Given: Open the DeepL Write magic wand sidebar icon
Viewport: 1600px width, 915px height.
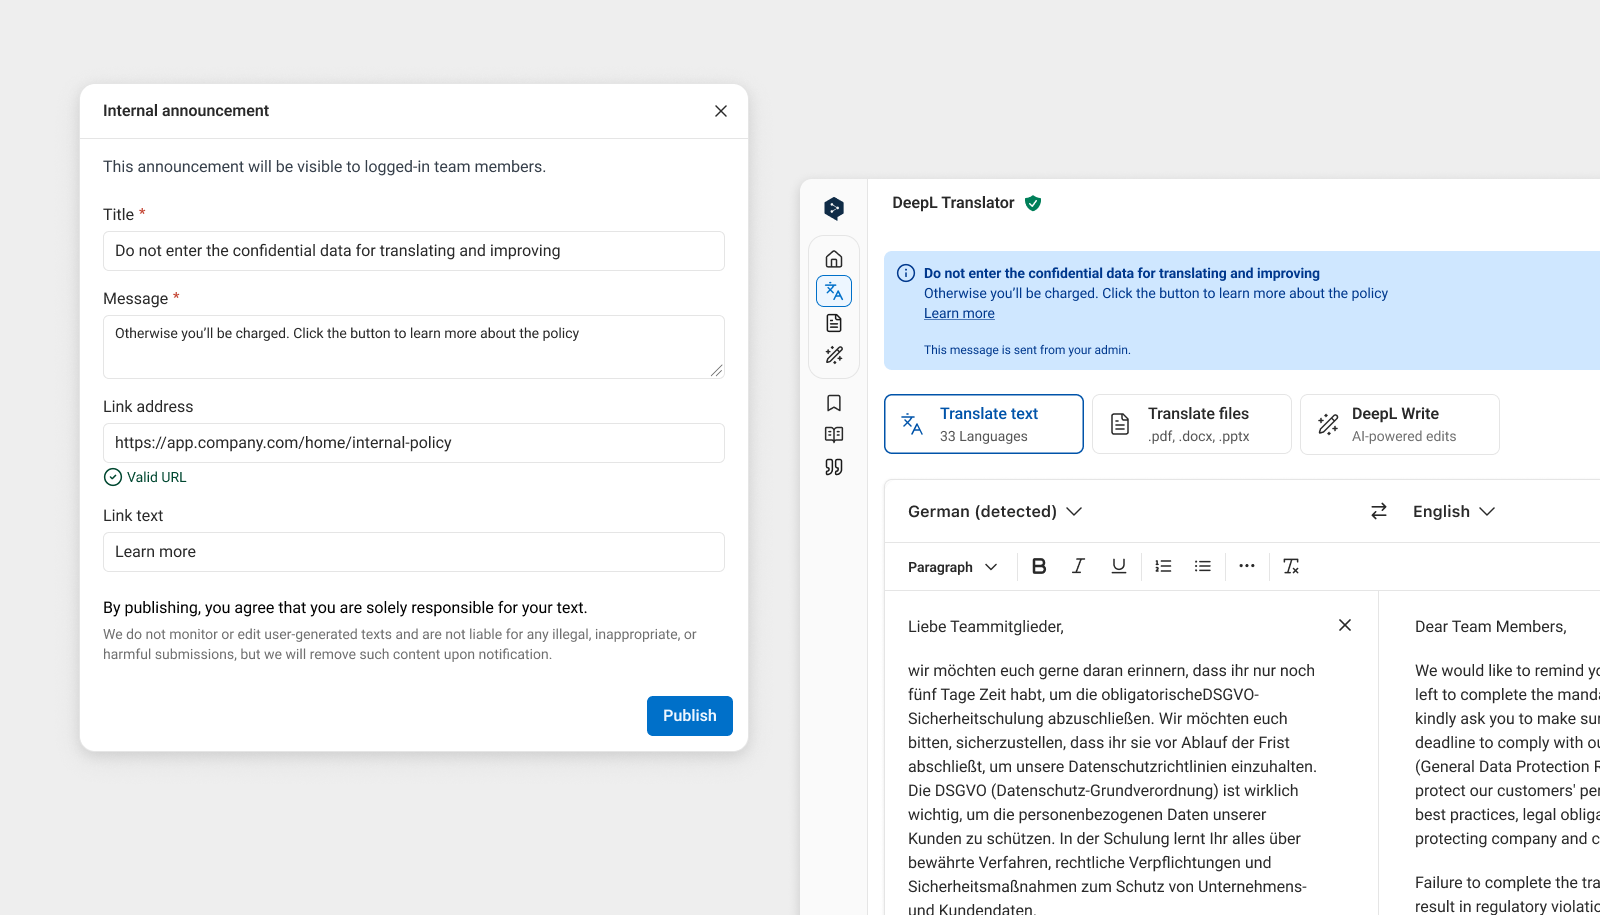Looking at the screenshot, I should [x=834, y=355].
